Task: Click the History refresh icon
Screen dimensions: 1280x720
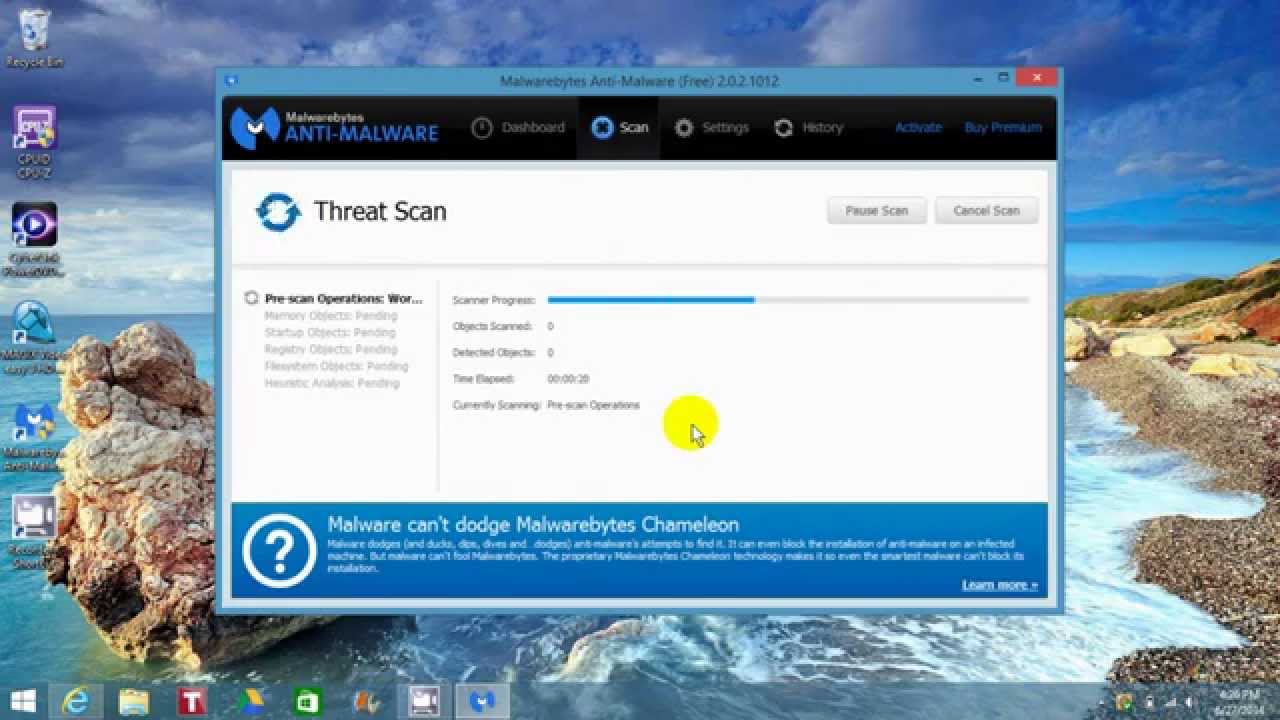Action: coord(784,128)
